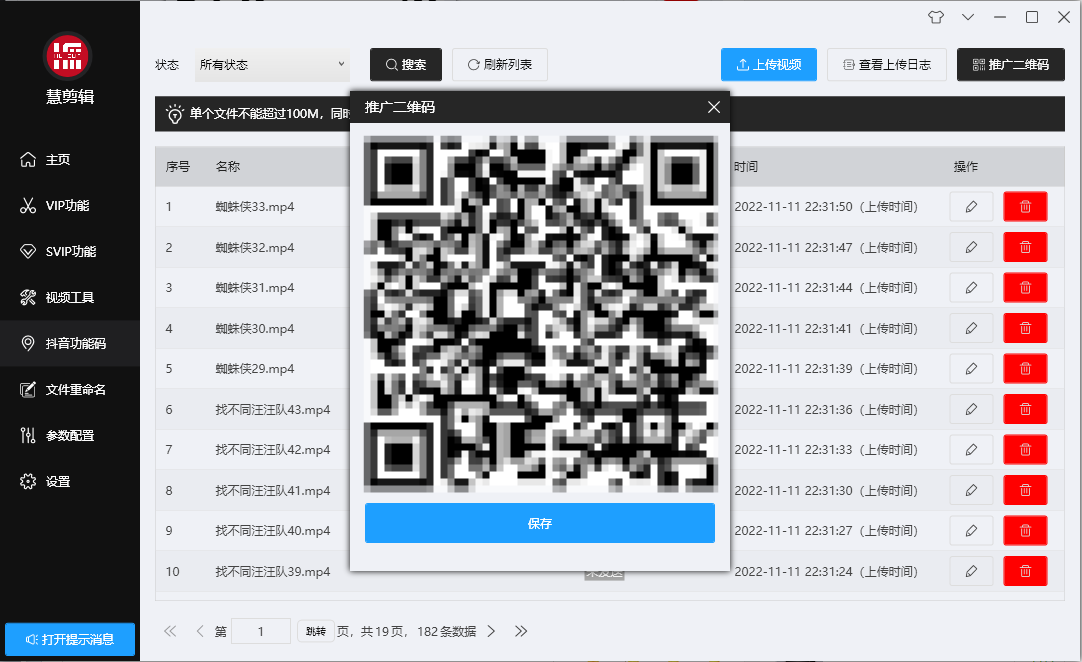
Task: Close the 推广二维码 dialog
Action: (x=713, y=108)
